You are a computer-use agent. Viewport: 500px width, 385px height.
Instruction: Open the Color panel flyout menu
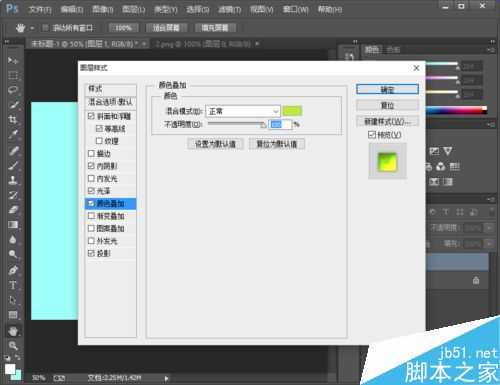pos(491,50)
